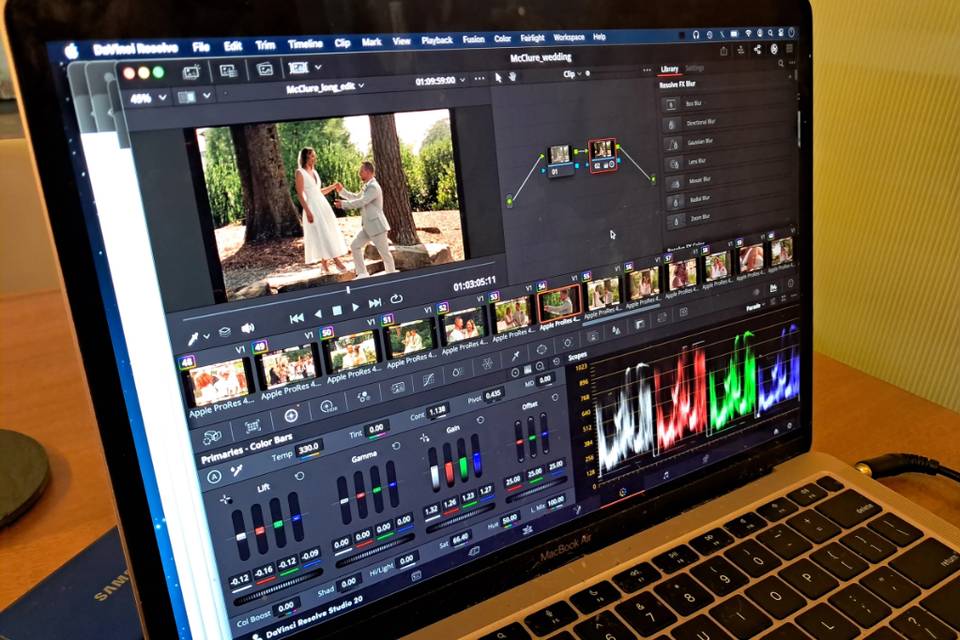Select node 01 in node graph
The height and width of the screenshot is (640, 960).
[559, 159]
